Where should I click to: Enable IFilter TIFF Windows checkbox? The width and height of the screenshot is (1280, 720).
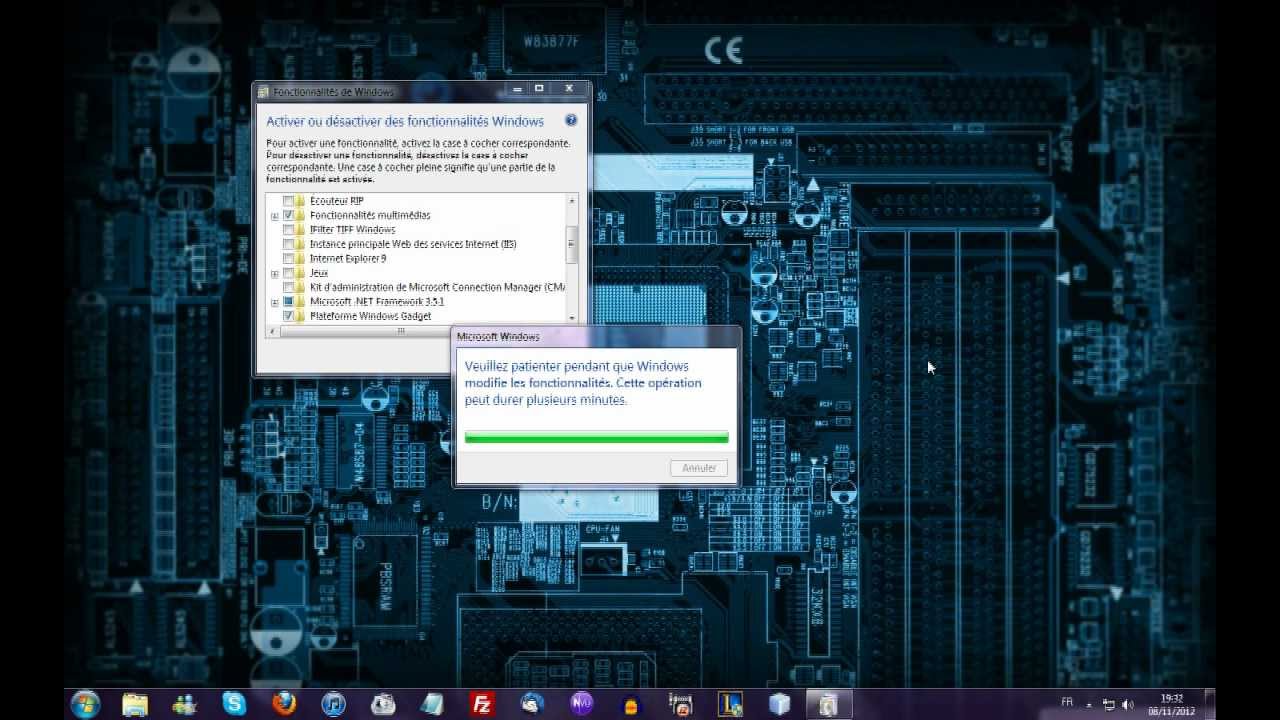[288, 230]
